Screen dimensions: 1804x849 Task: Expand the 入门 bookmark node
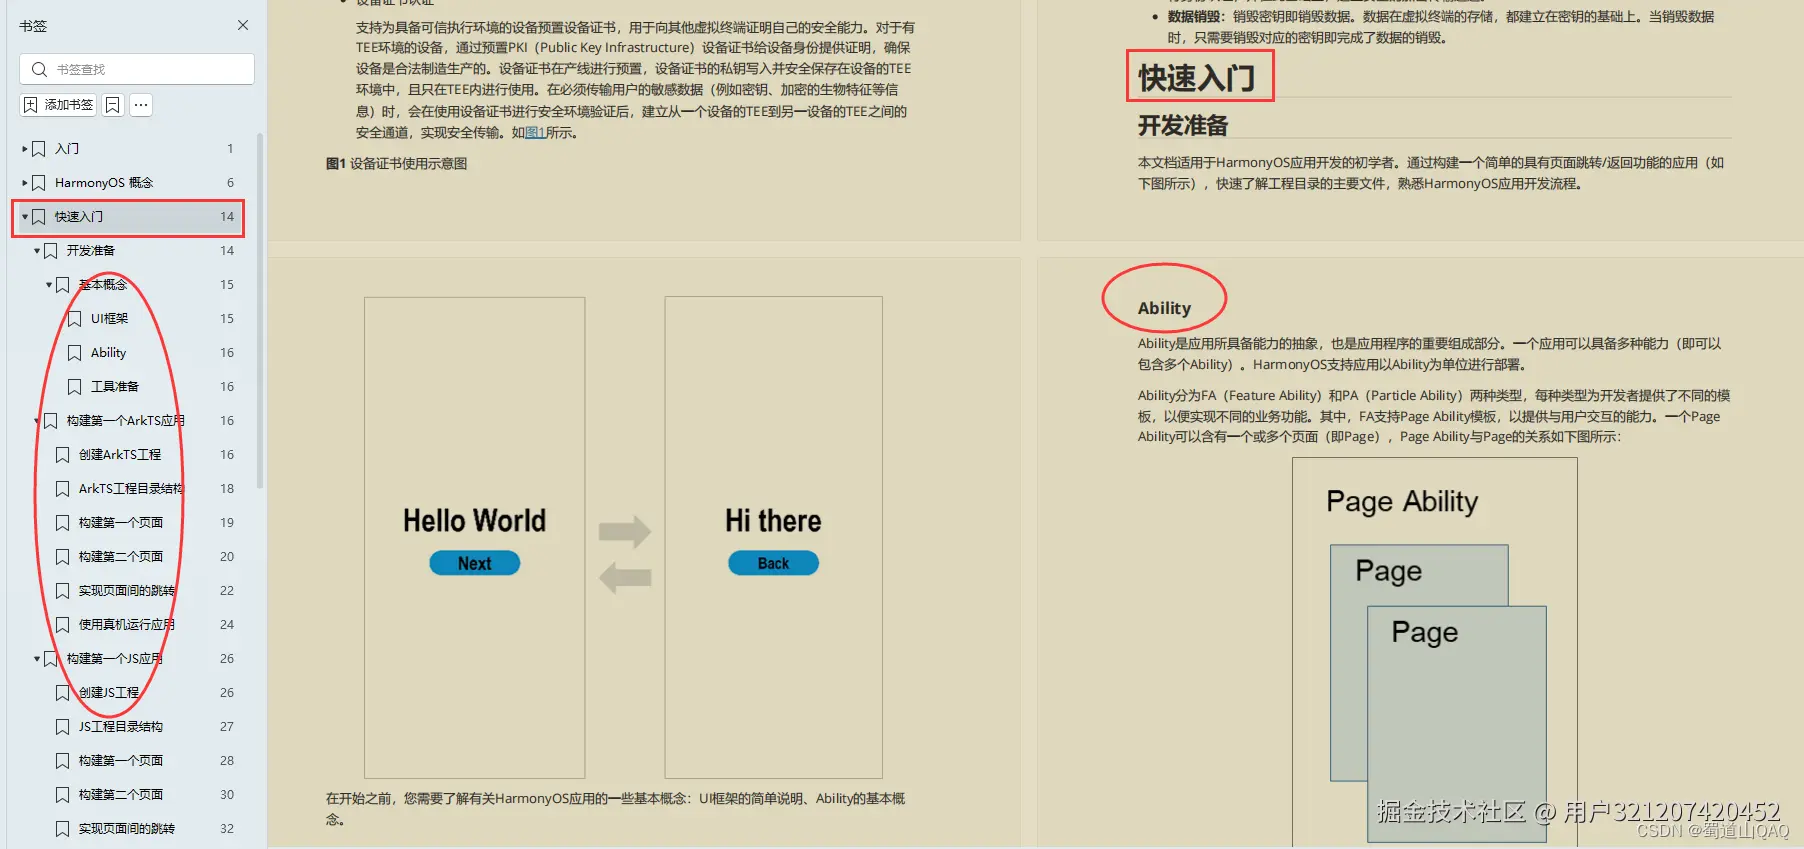click(x=25, y=149)
